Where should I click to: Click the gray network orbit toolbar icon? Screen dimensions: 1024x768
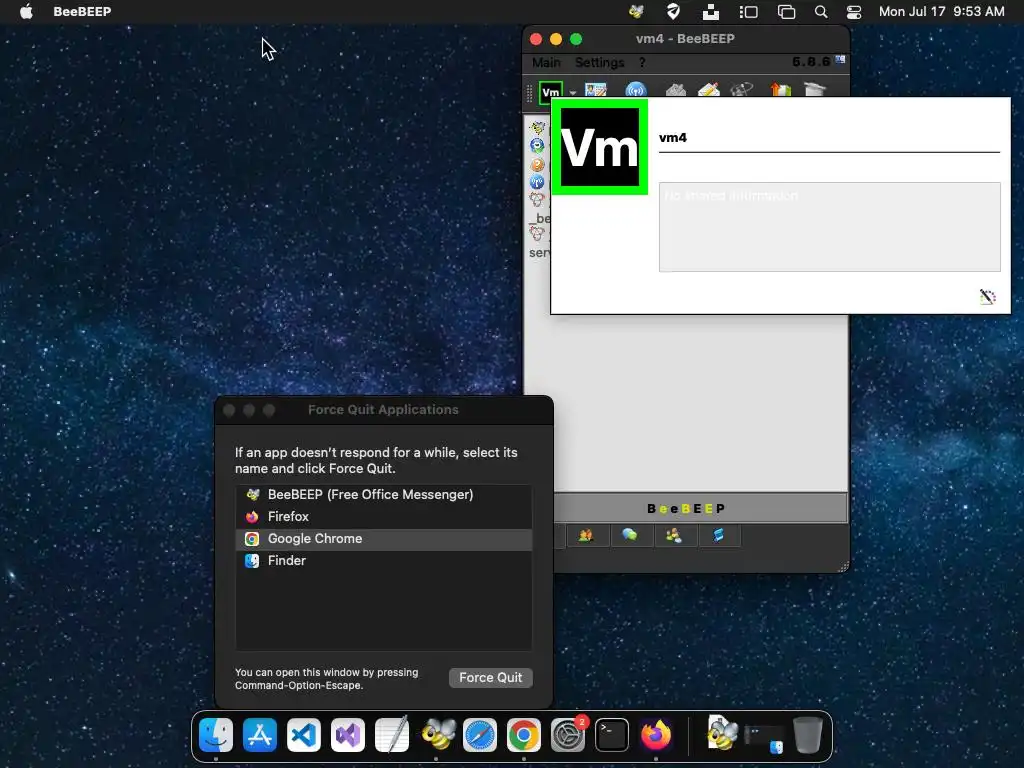[741, 89]
